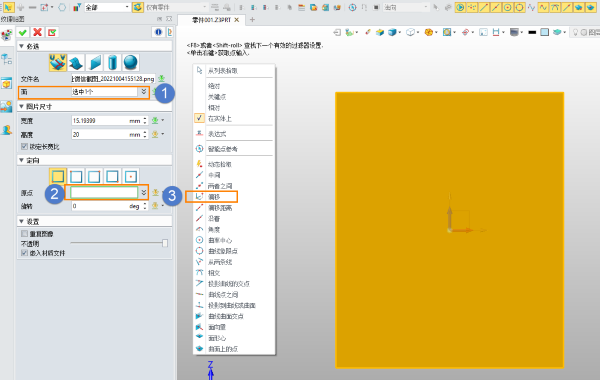Choose the top-right corner orientation icon
The image size is (600, 380).
point(94,176)
